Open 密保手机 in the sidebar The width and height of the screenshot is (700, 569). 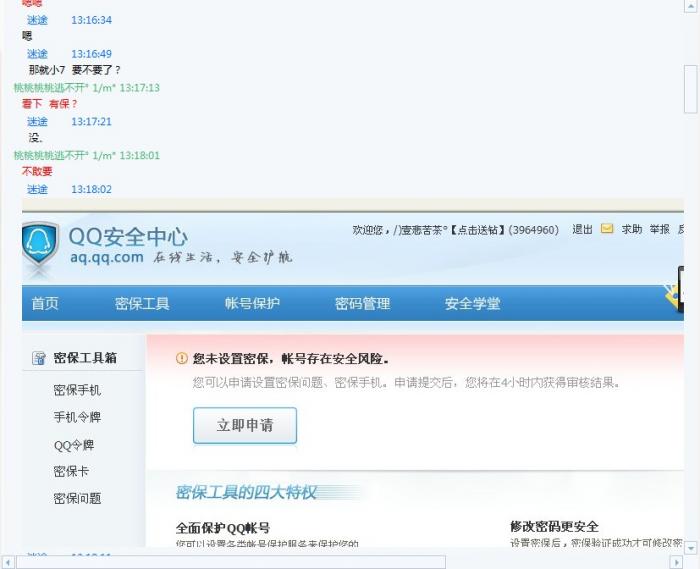point(77,390)
